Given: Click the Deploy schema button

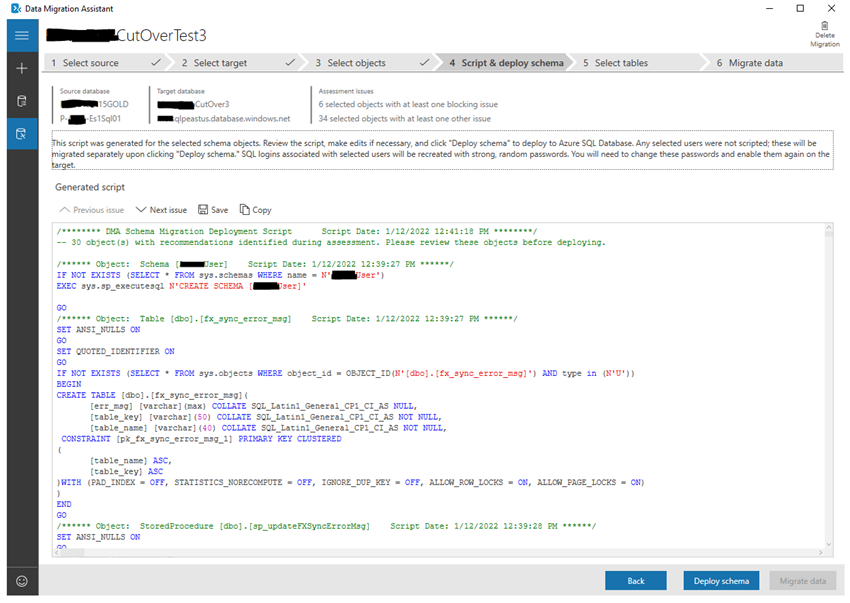Looking at the screenshot, I should 721,580.
